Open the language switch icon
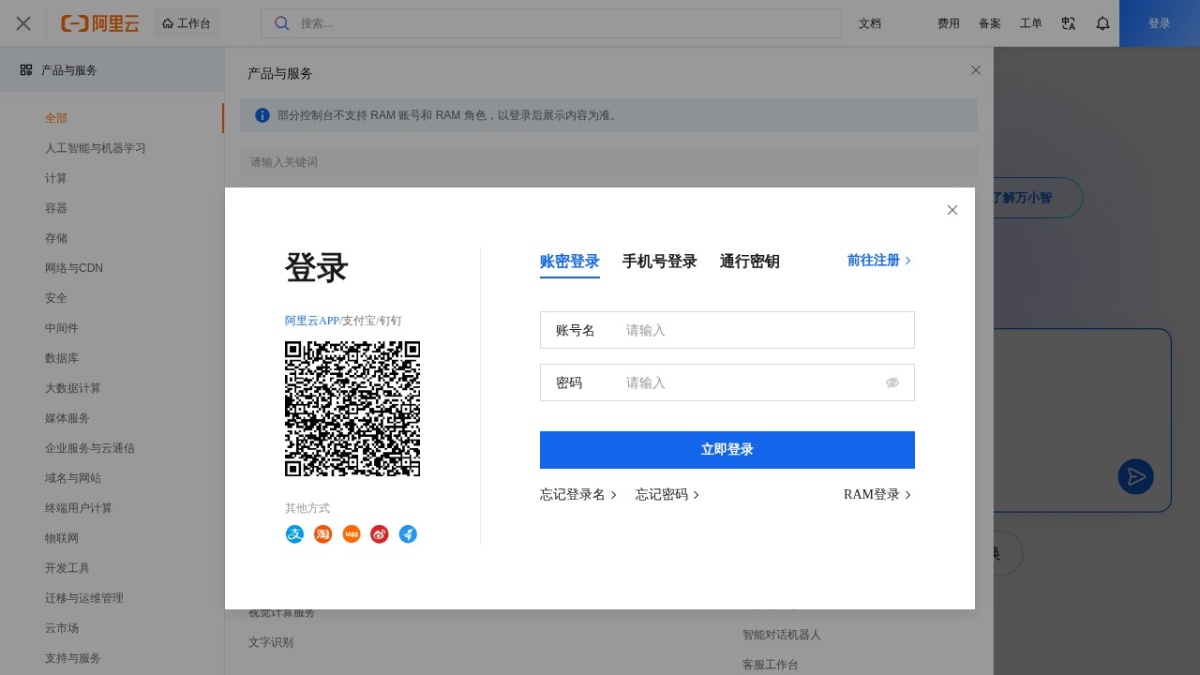Viewport: 1200px width, 675px height. (x=1069, y=23)
